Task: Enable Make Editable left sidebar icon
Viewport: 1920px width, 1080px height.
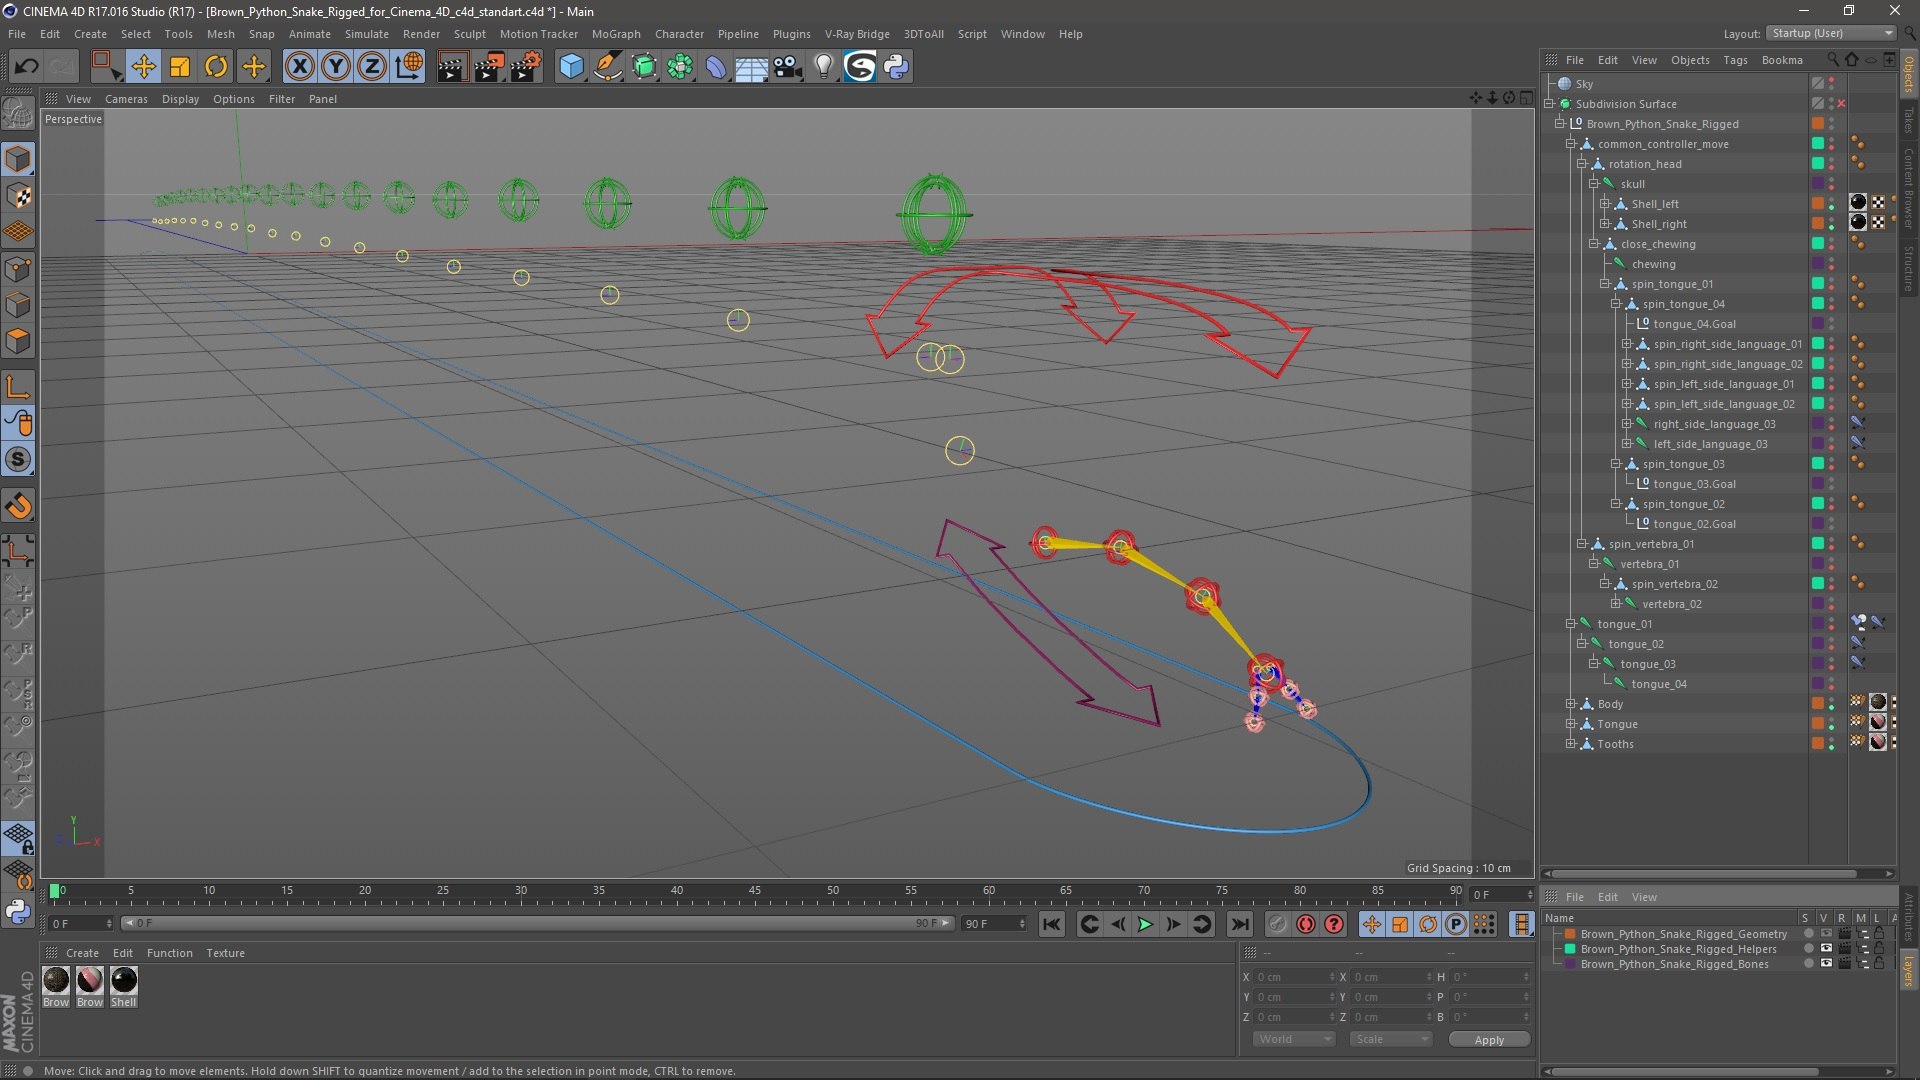Action: click(x=18, y=115)
